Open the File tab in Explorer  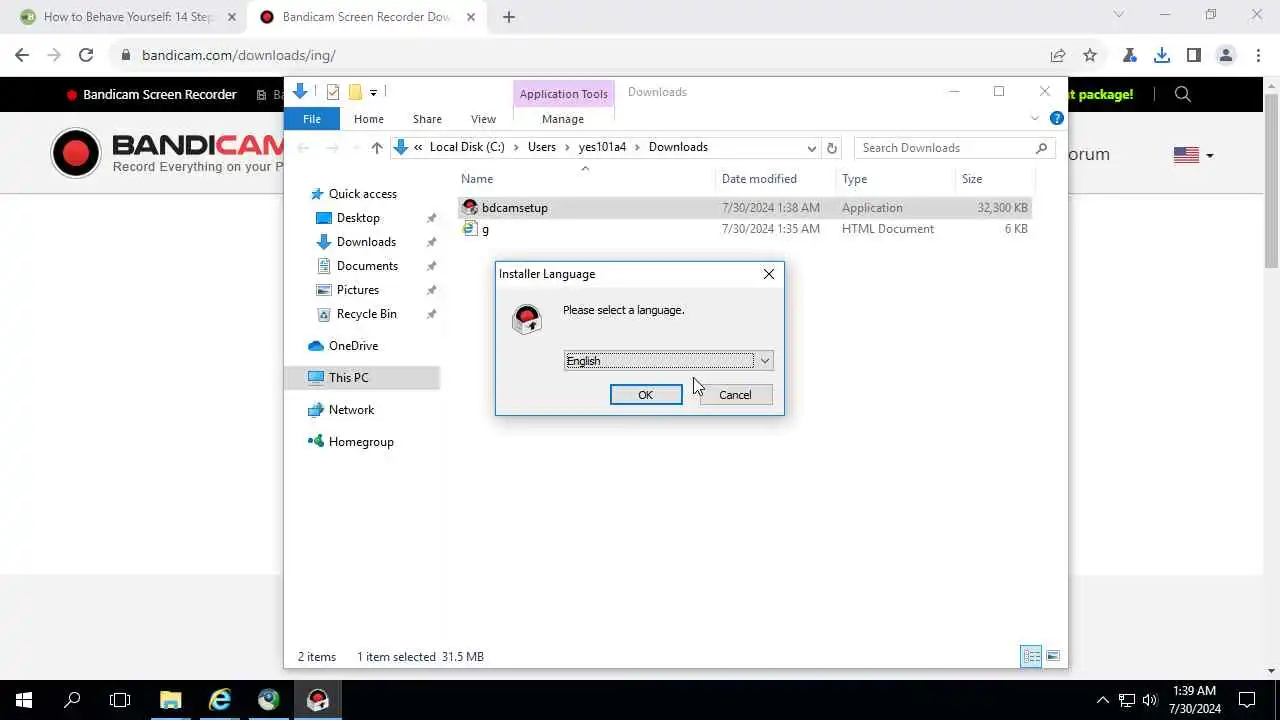tap(312, 119)
